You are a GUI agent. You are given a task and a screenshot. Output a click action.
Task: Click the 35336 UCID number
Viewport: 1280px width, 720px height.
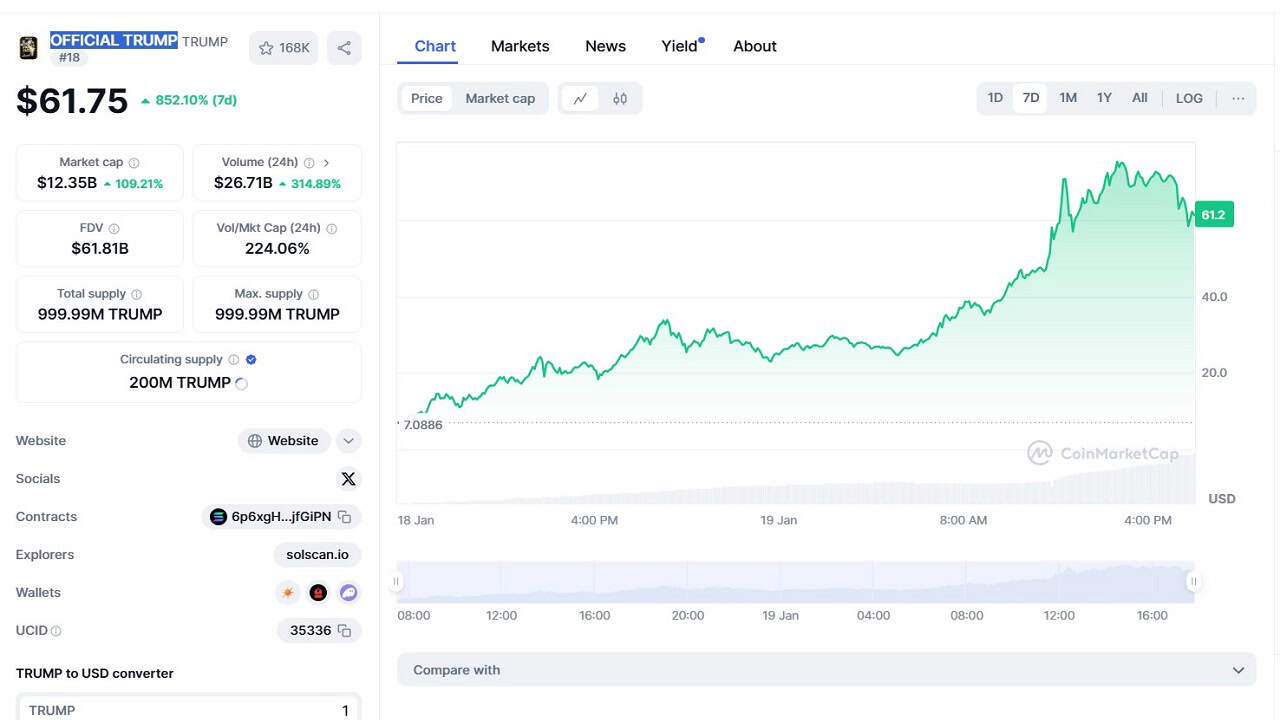(311, 631)
